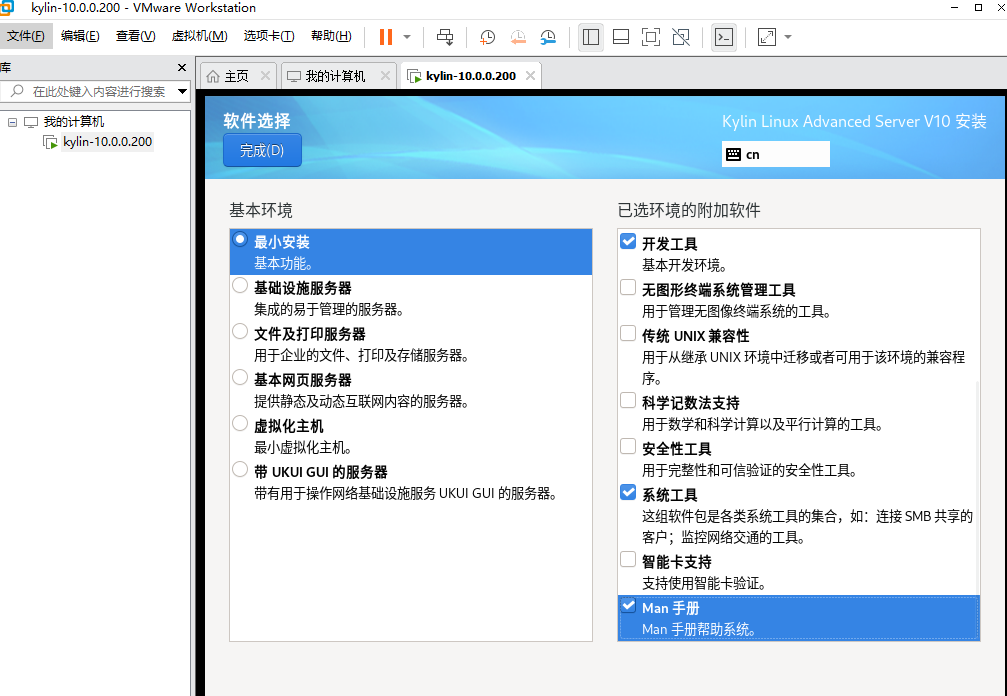Click the VMware Workstation title bar icon
Viewport: 1007px width, 696px height.
point(6,8)
